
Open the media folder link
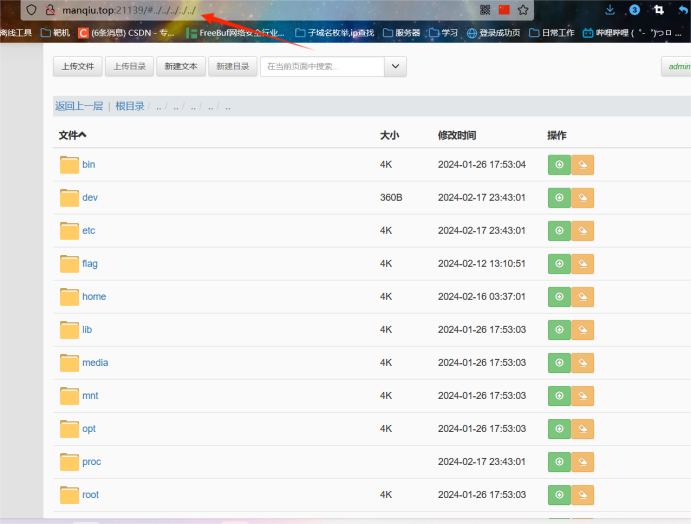click(95, 363)
